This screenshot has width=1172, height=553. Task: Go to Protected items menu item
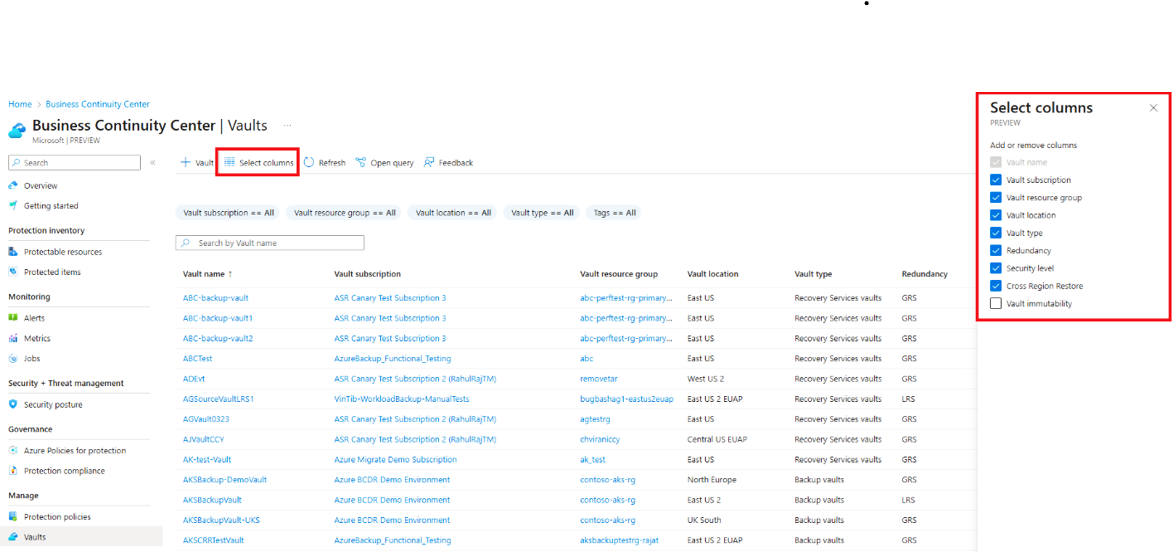[x=52, y=272]
